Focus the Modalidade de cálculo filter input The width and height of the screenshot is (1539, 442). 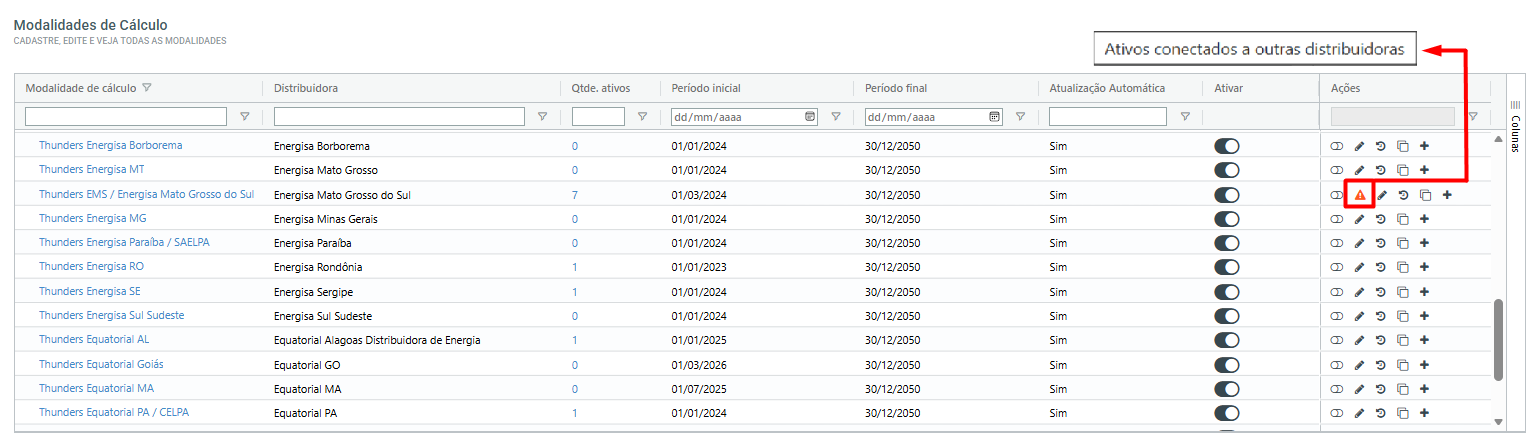126,117
